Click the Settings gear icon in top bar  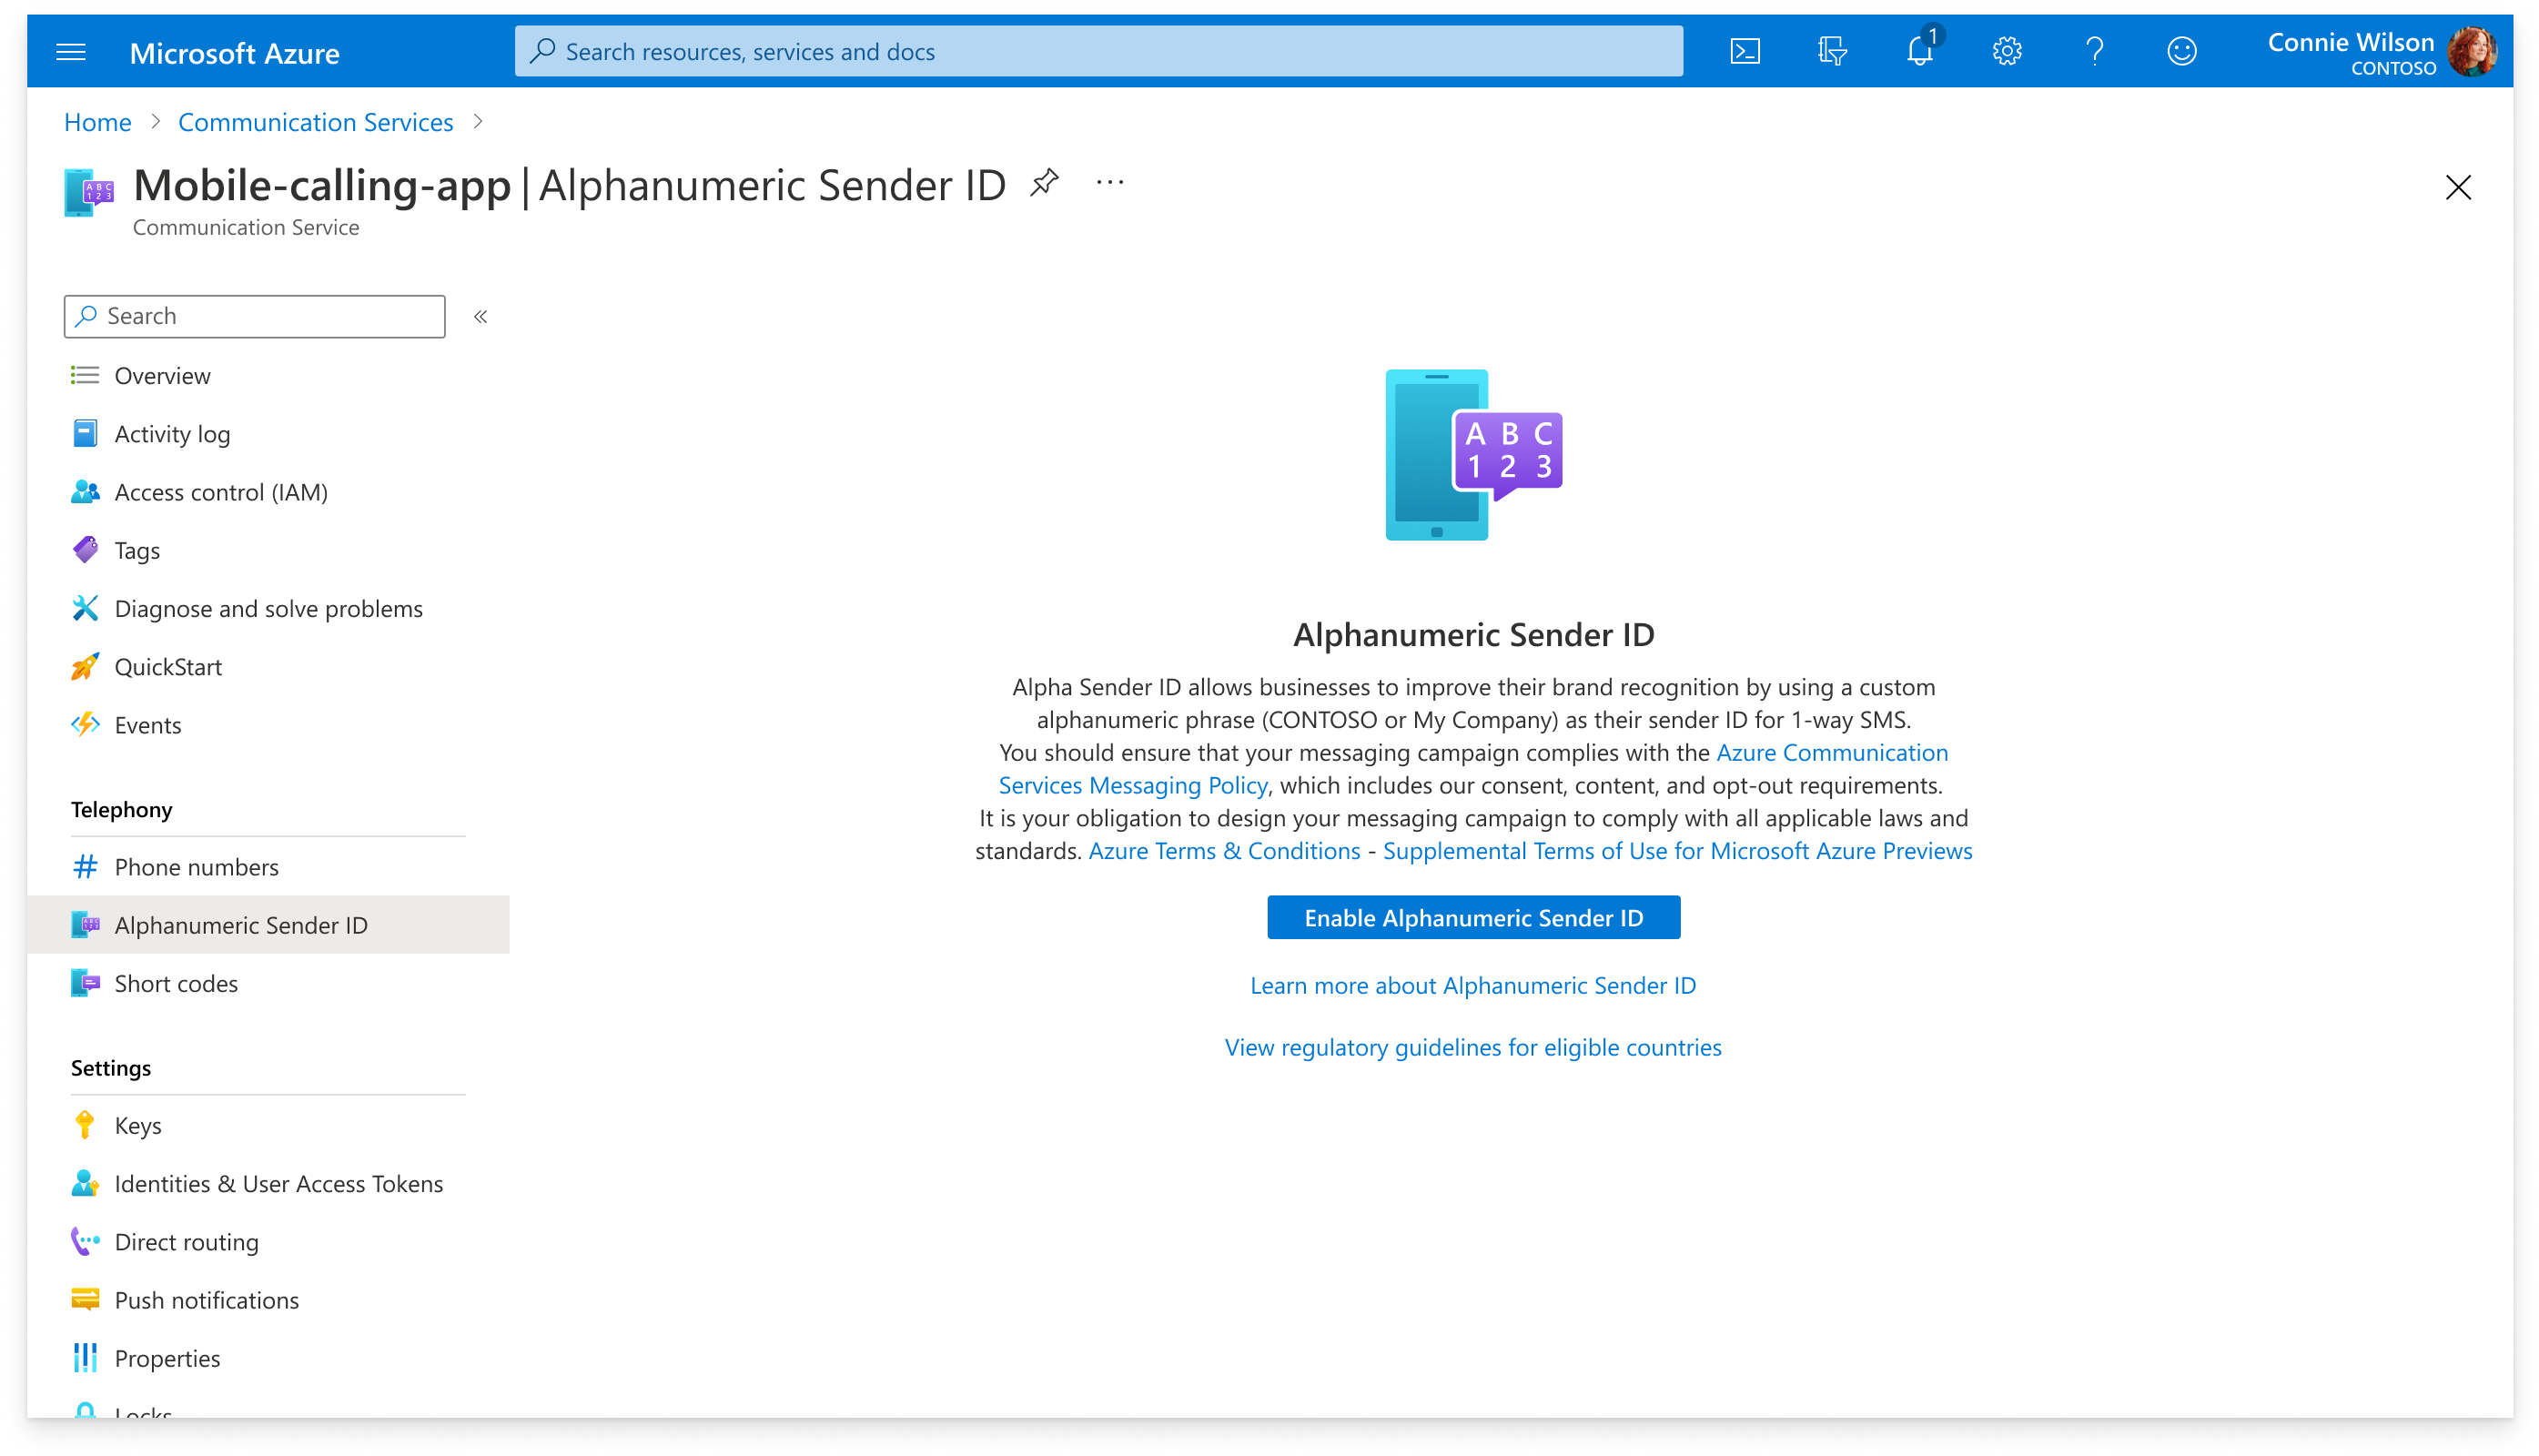pos(2008,52)
